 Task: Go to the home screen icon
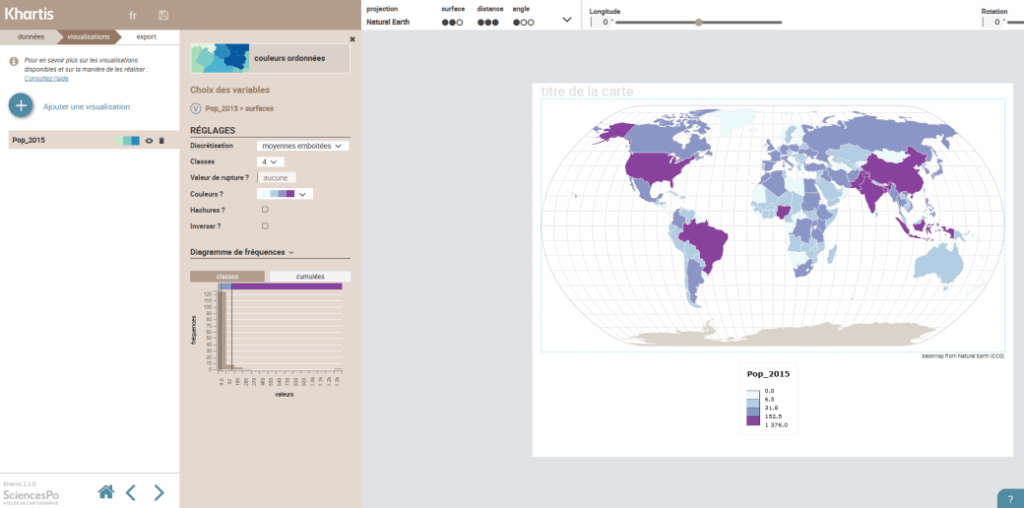[x=105, y=491]
